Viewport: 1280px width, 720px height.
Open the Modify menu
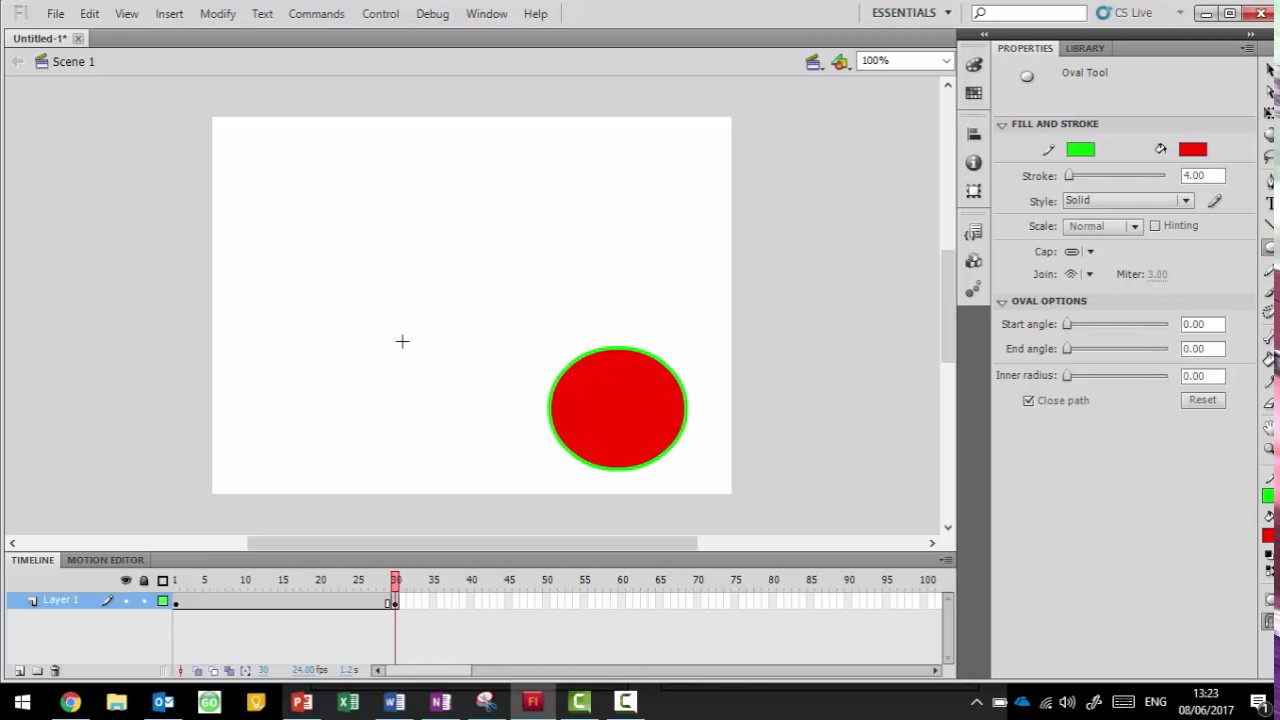pyautogui.click(x=218, y=14)
